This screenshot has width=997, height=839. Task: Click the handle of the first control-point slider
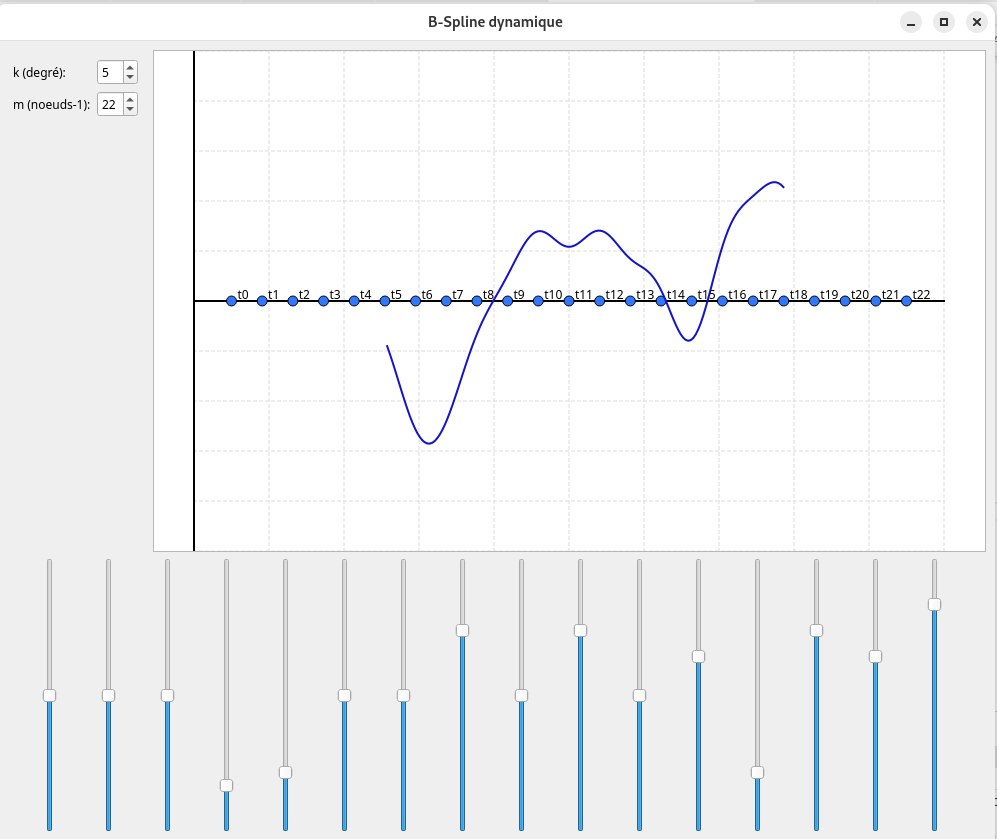pos(49,695)
